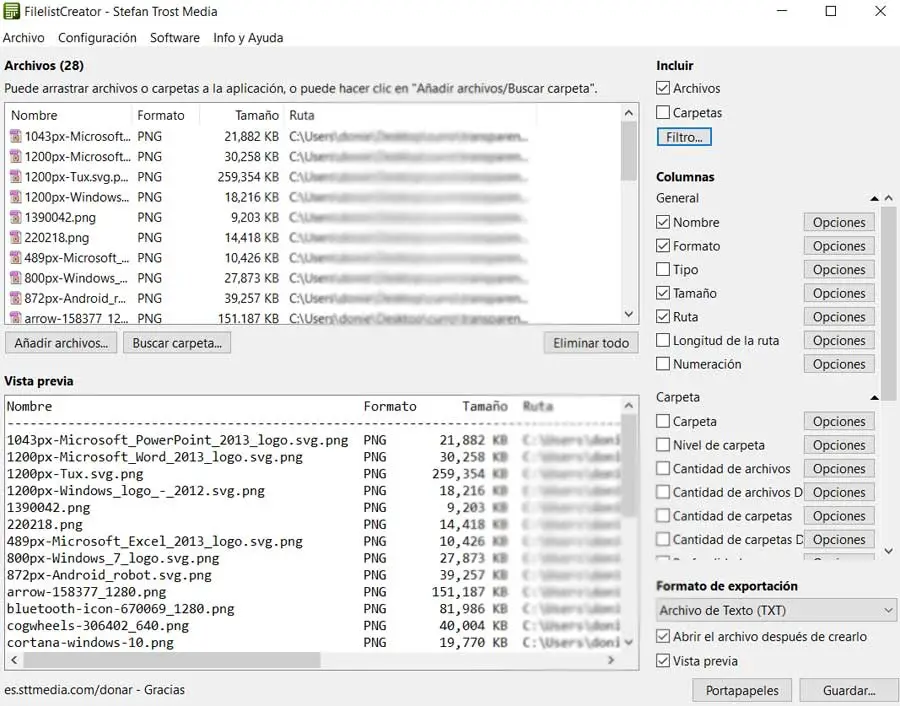Collapse the Carpeta columns section

click(x=874, y=397)
